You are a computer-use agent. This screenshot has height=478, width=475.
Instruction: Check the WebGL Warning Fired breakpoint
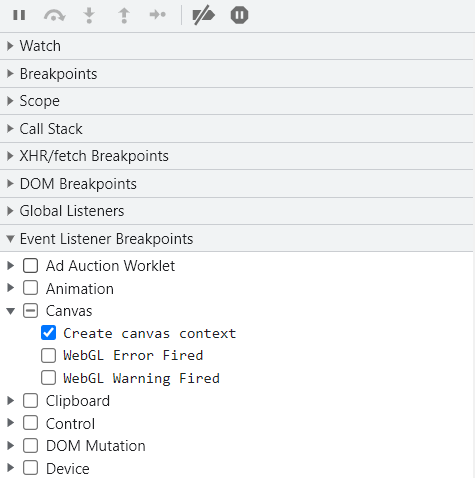click(49, 378)
